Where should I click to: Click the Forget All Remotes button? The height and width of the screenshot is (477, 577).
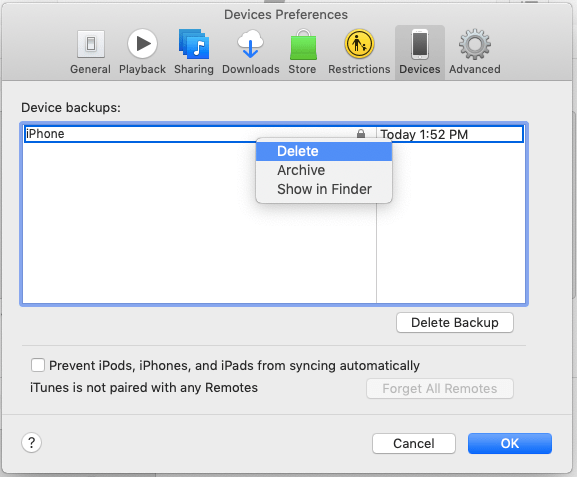pyautogui.click(x=440, y=389)
